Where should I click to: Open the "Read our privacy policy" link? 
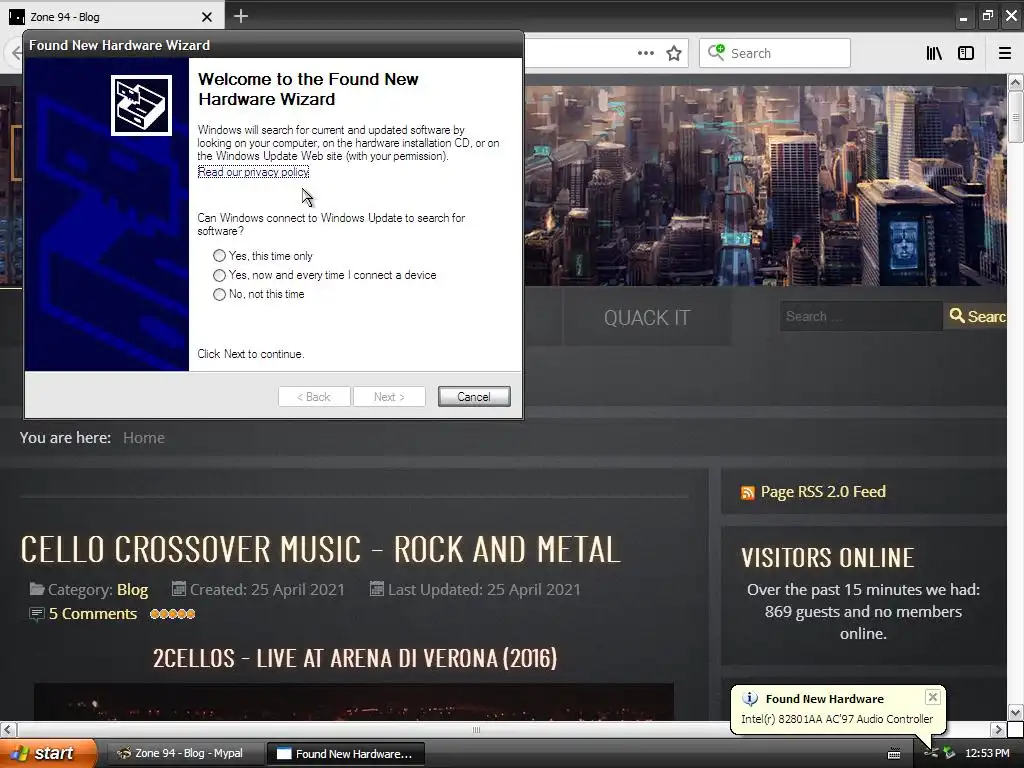tap(253, 172)
